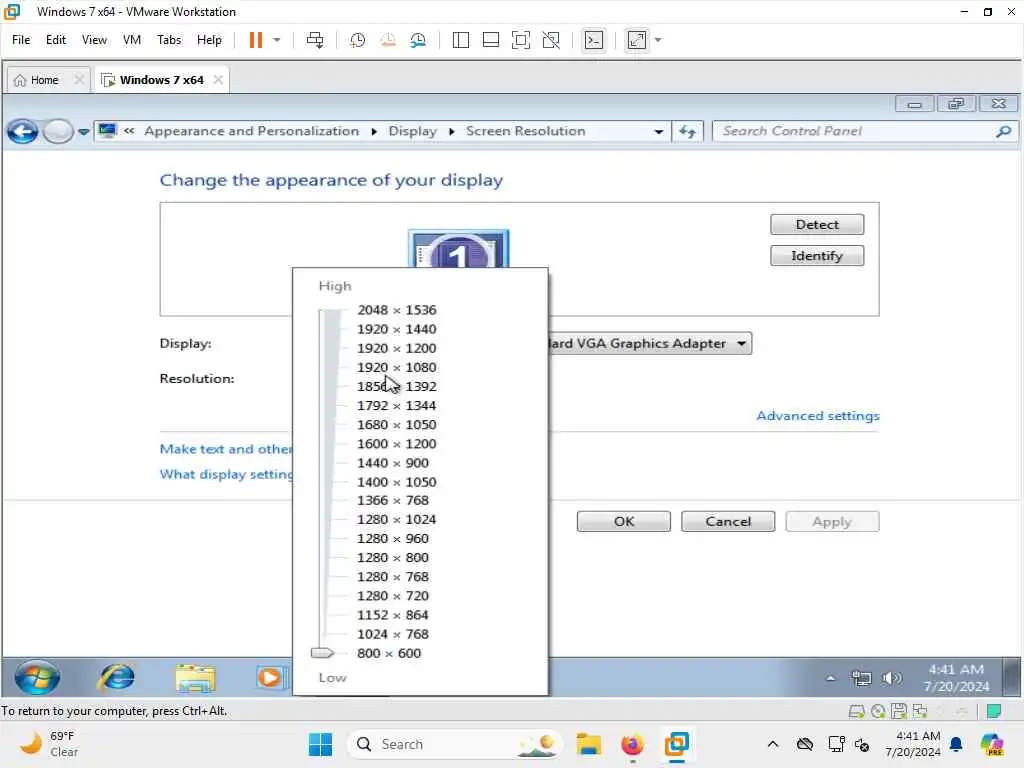Click the Detect button
The width and height of the screenshot is (1024, 768).
816,225
